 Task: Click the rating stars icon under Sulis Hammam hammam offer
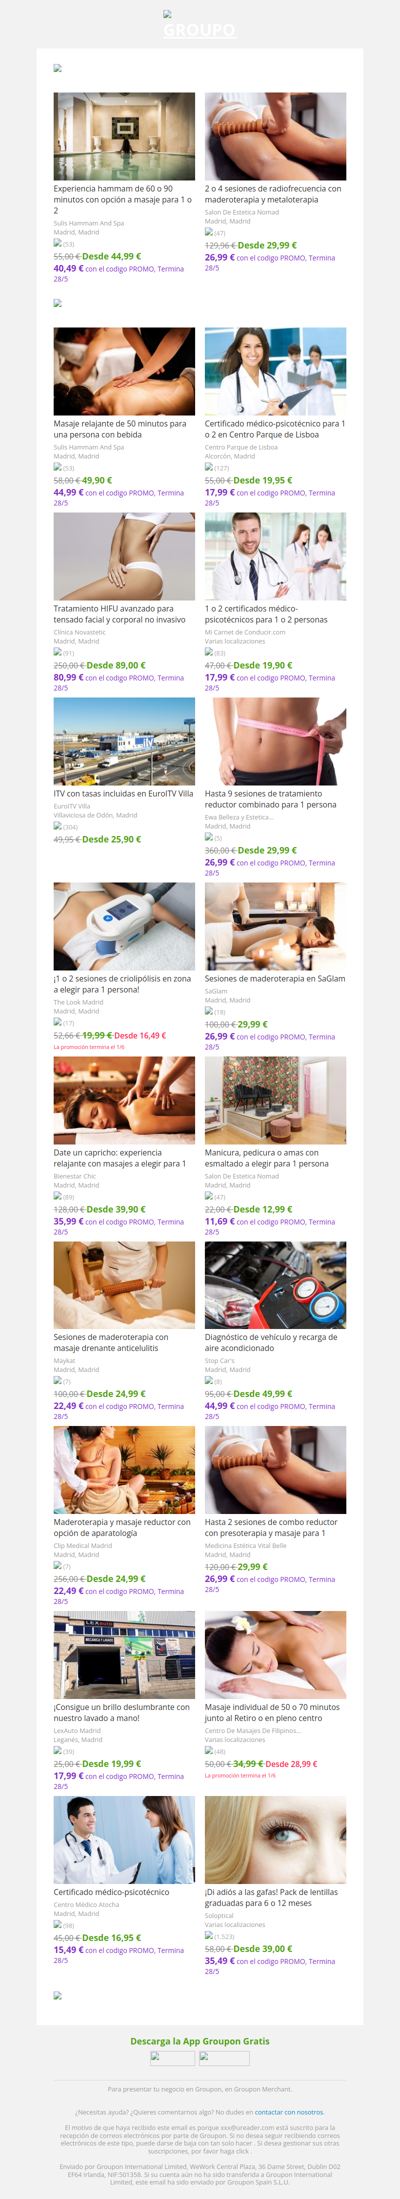[x=58, y=243]
